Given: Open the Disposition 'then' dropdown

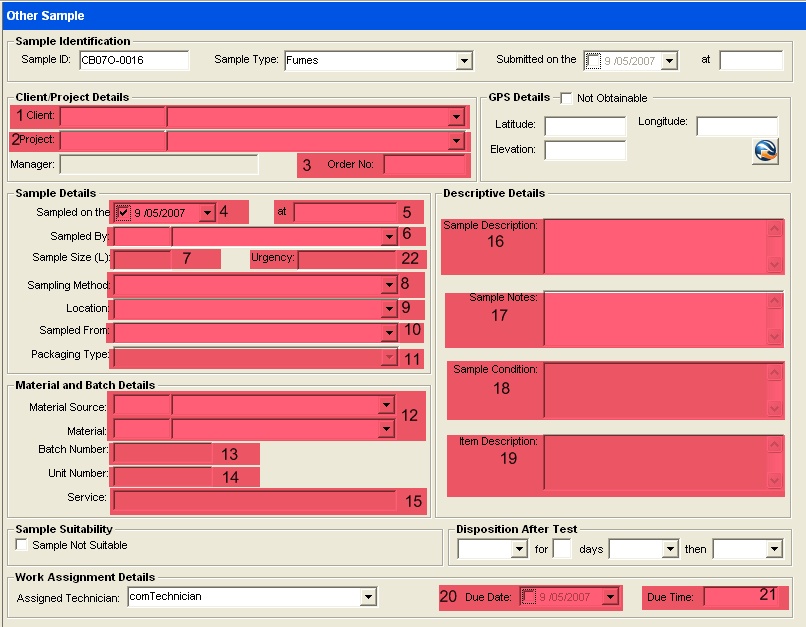Looking at the screenshot, I should (x=773, y=549).
